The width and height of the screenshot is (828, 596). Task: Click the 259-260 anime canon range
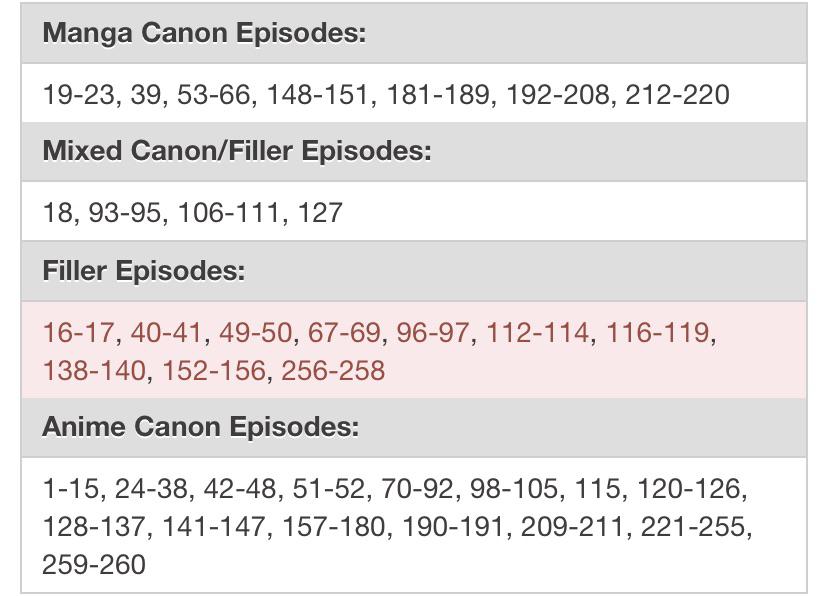click(94, 564)
